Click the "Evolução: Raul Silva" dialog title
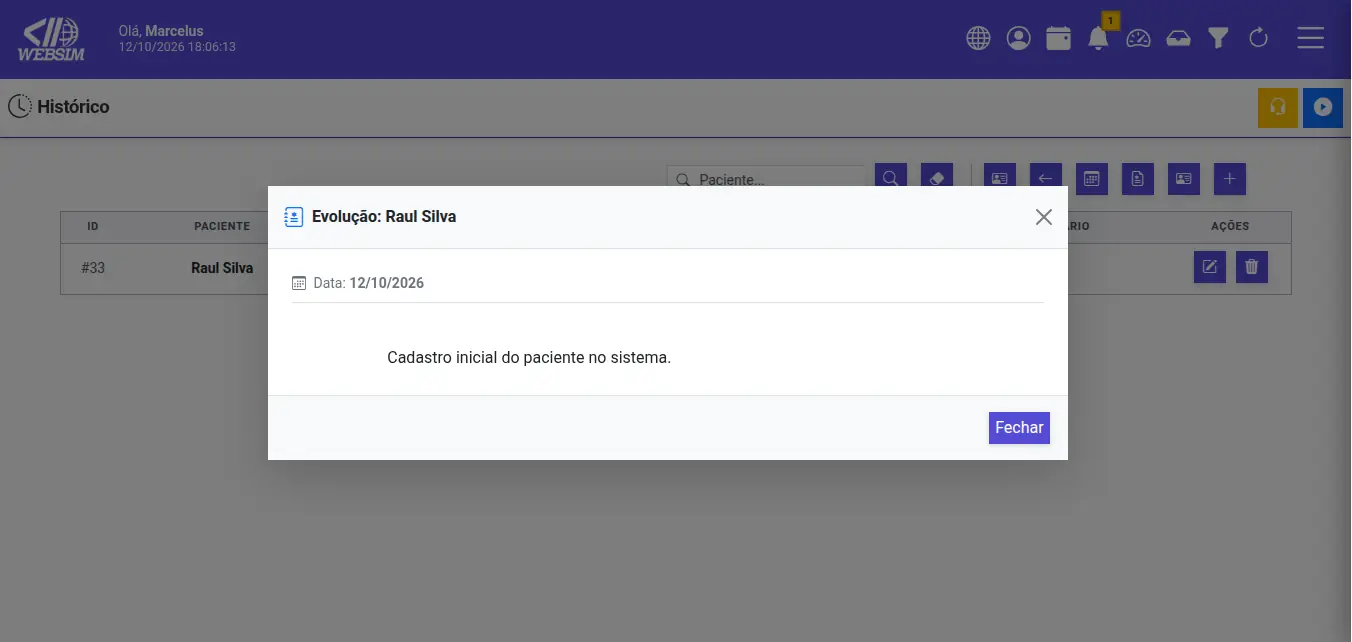This screenshot has height=642, width=1352. 384,216
